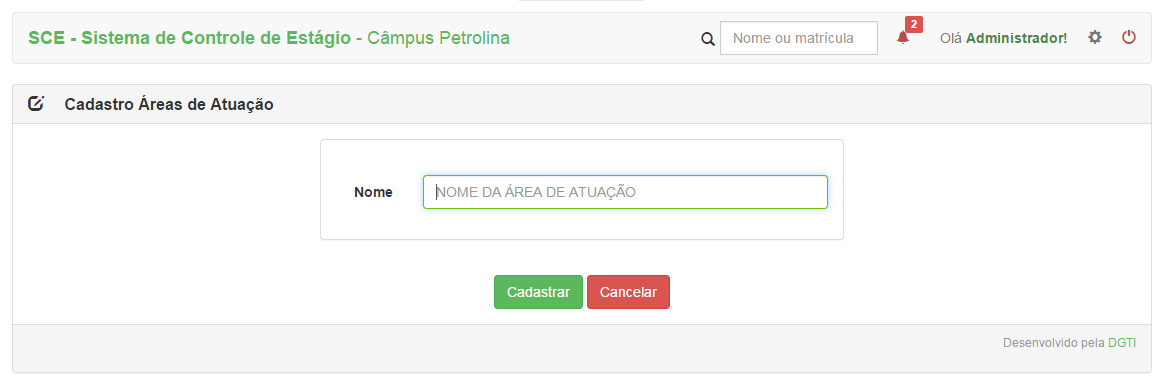The image size is (1169, 391).
Task: Select the Cadastro Áreas de Atuação heading
Action: (169, 104)
